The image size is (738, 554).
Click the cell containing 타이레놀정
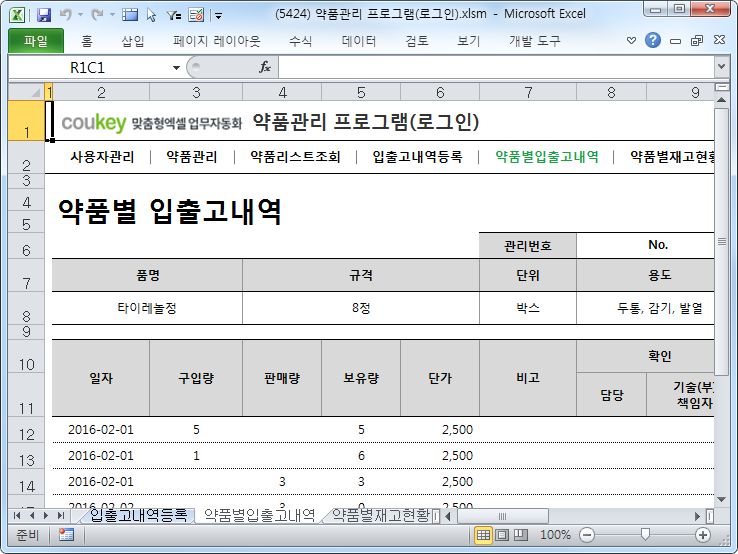coord(147,308)
